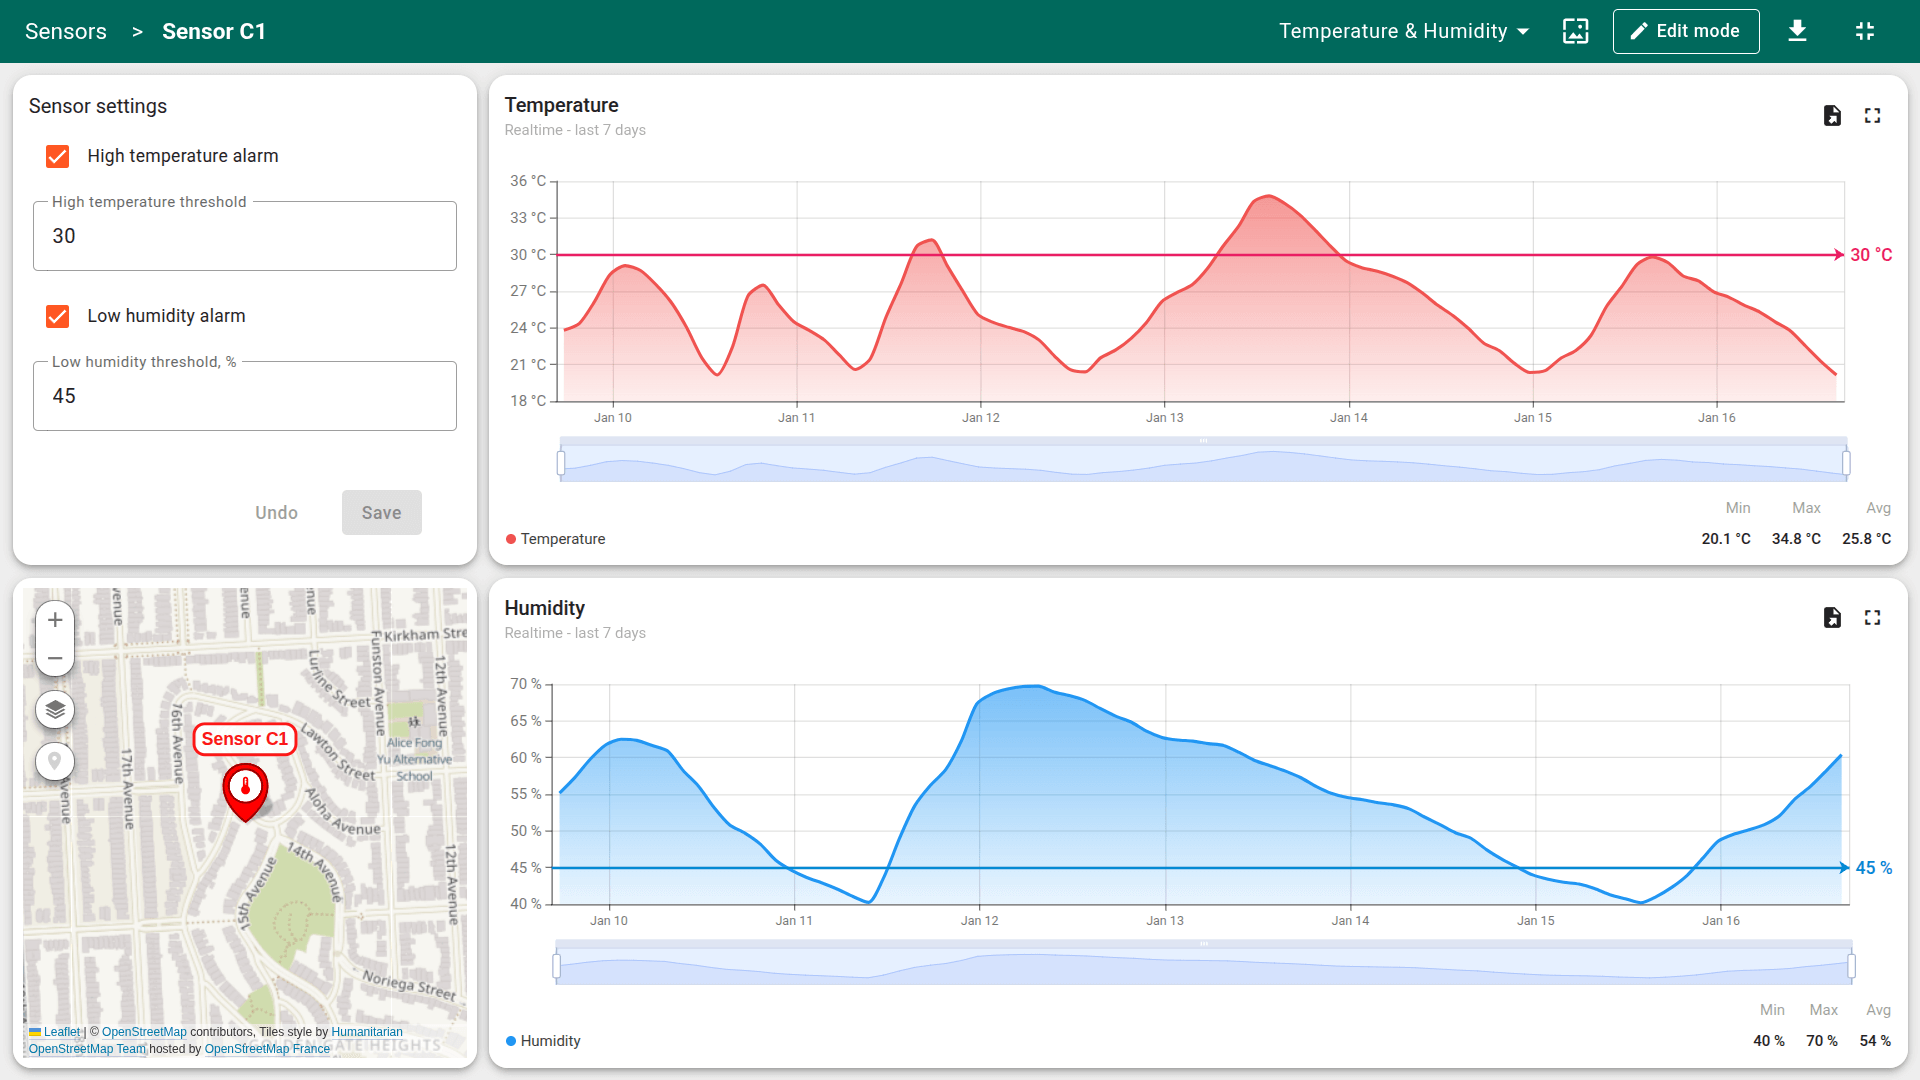Uncheck the High temperature alarm checkbox

[x=58, y=156]
